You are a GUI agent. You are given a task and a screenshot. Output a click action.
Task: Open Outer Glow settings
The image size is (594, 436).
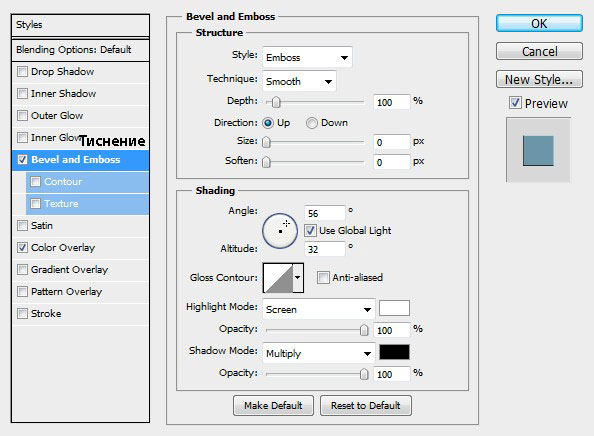point(57,116)
